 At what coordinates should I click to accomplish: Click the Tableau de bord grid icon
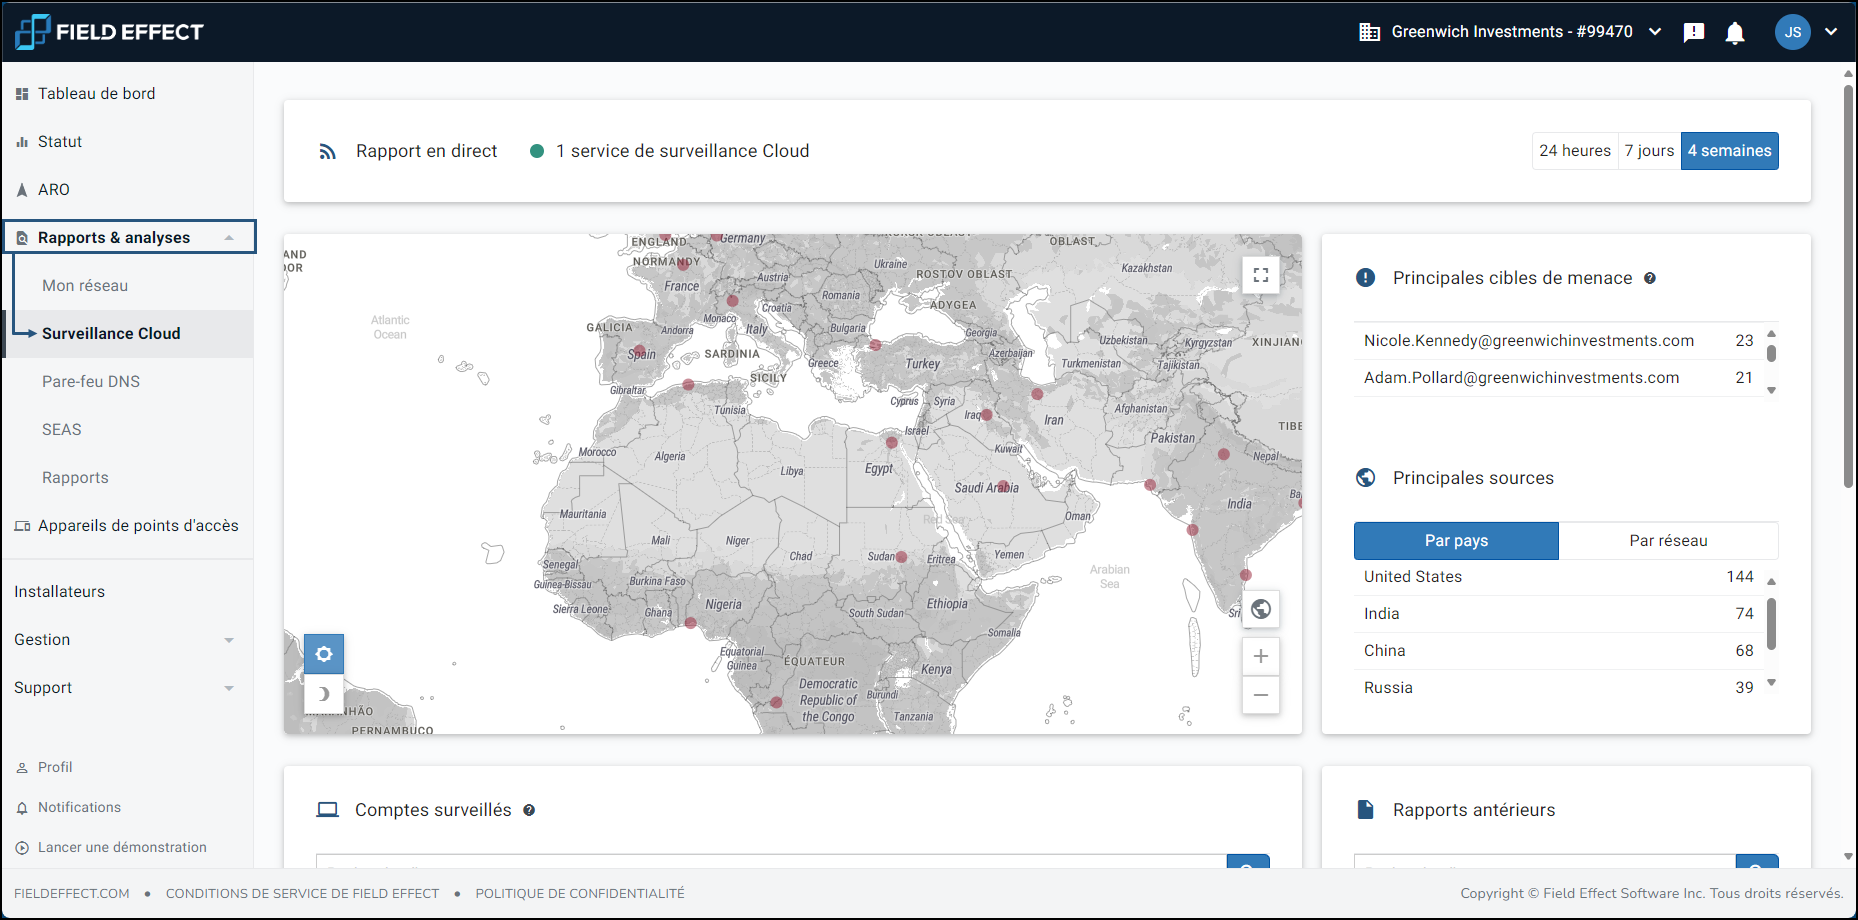(22, 94)
